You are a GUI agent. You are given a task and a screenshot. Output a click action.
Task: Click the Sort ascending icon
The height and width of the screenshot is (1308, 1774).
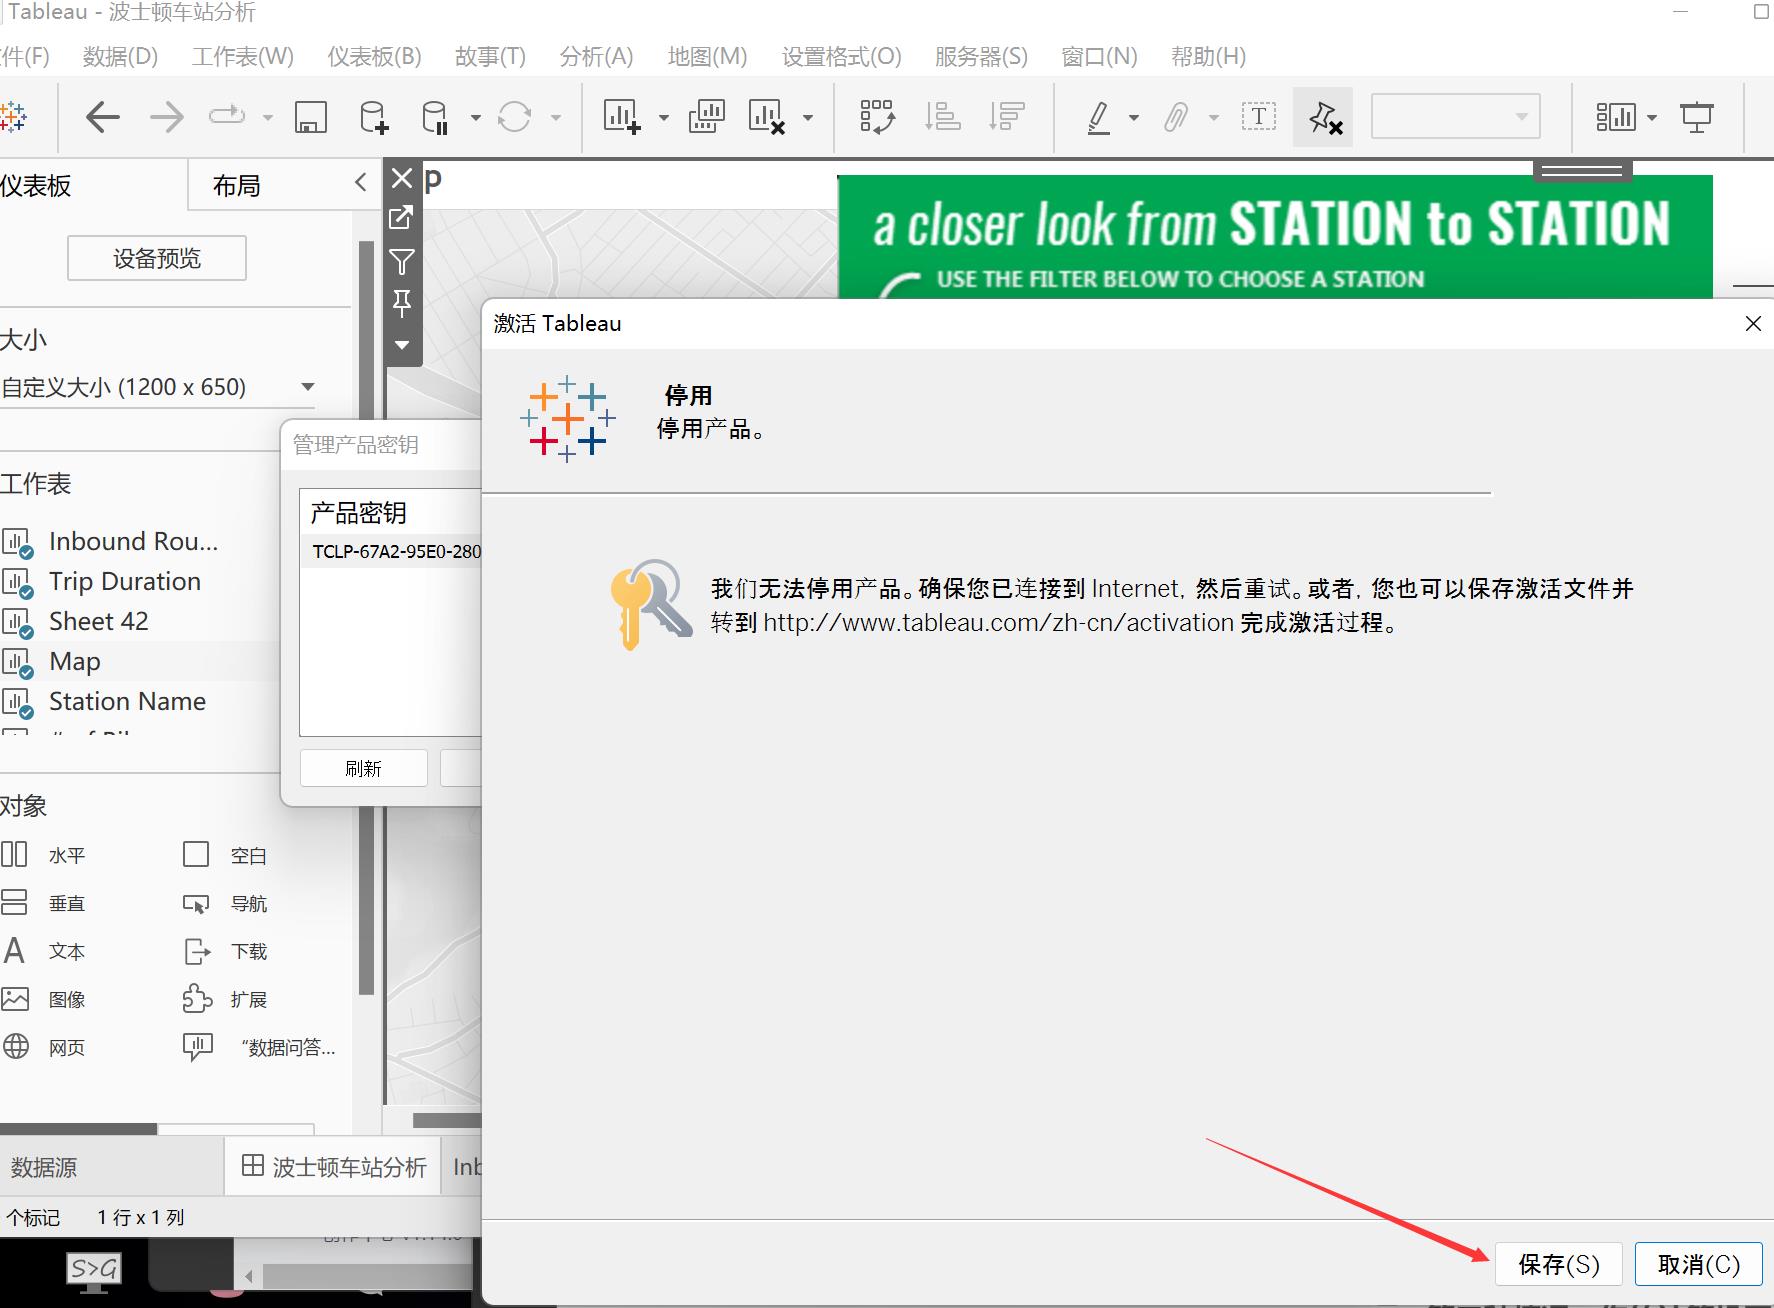pos(942,117)
